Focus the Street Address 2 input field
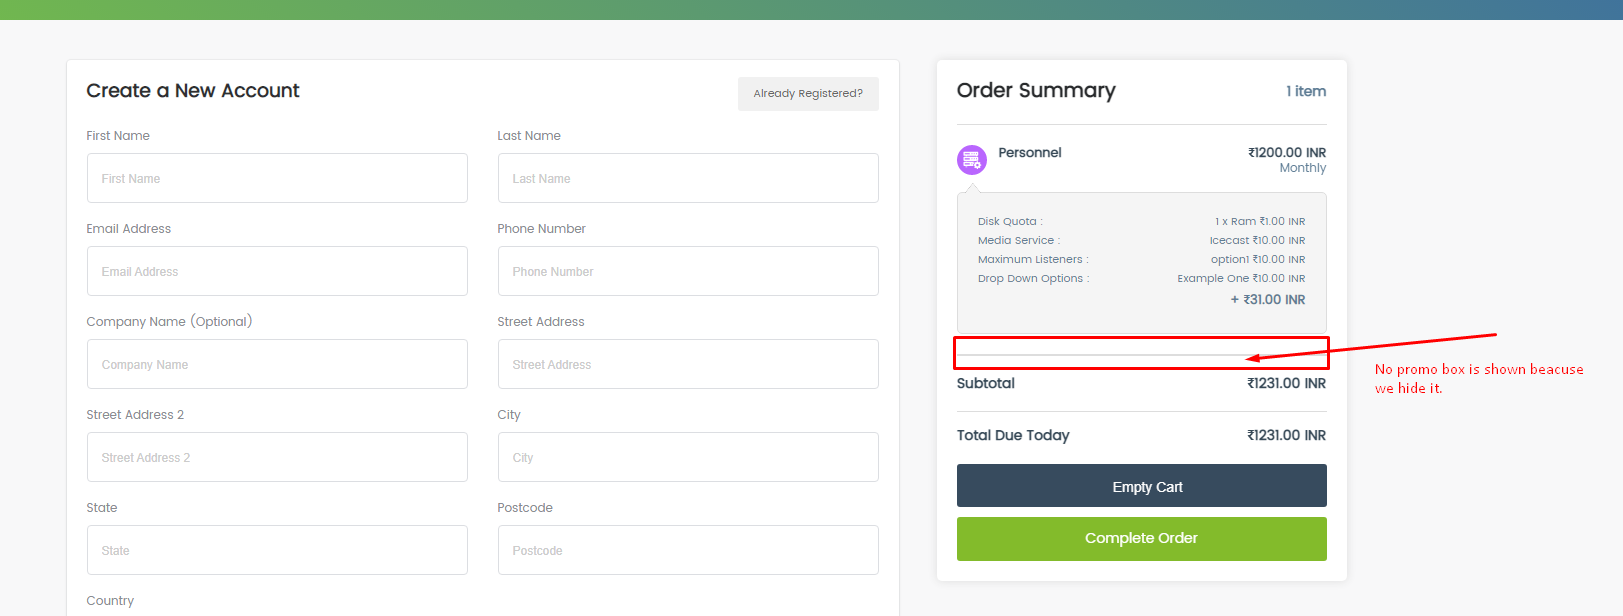Screen dimensions: 1623x616 277,457
